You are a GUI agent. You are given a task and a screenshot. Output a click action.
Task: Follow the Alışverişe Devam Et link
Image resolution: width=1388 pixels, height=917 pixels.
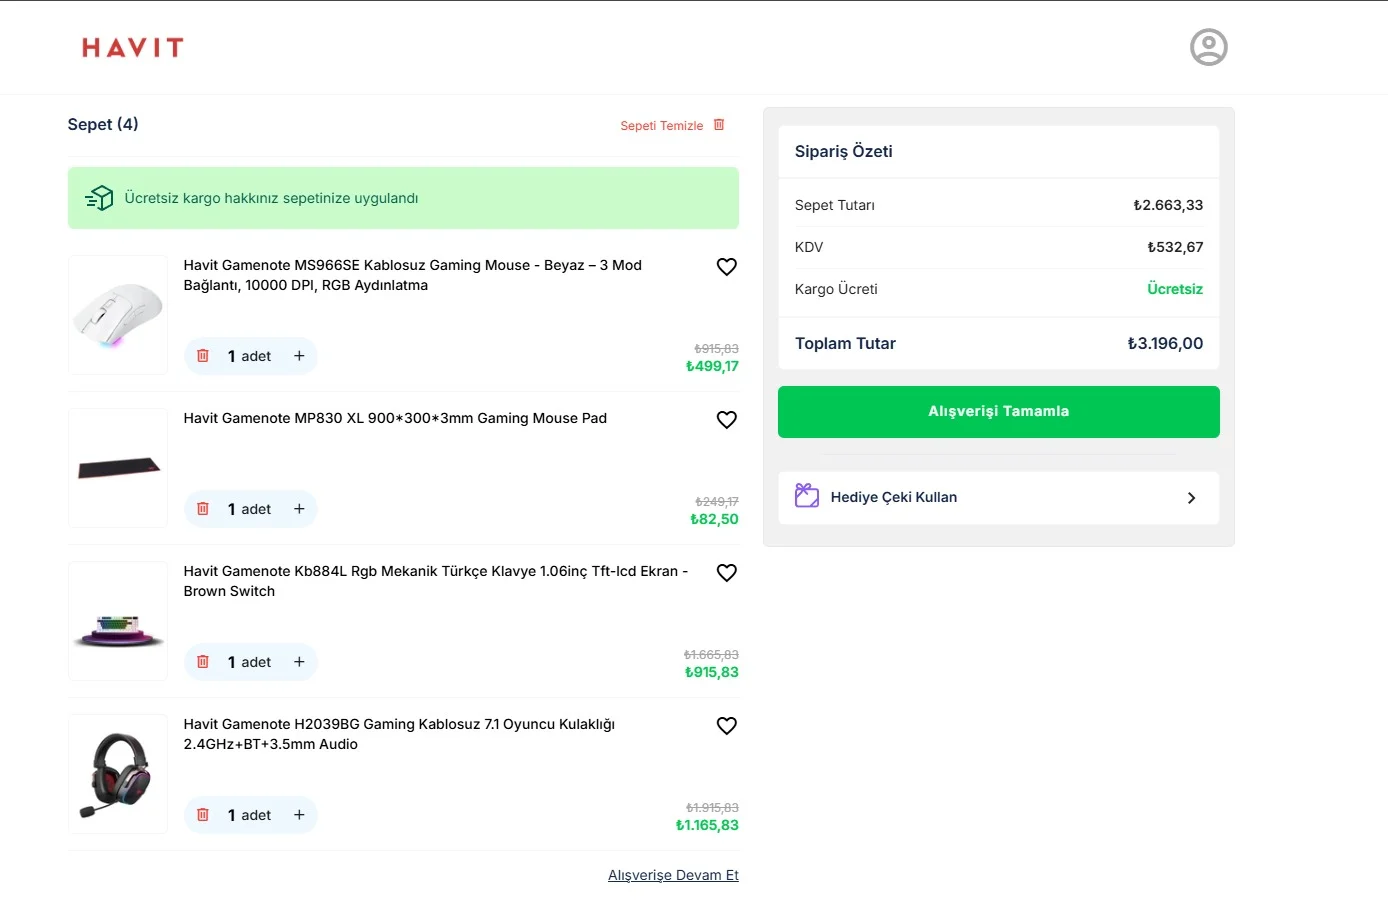point(673,875)
